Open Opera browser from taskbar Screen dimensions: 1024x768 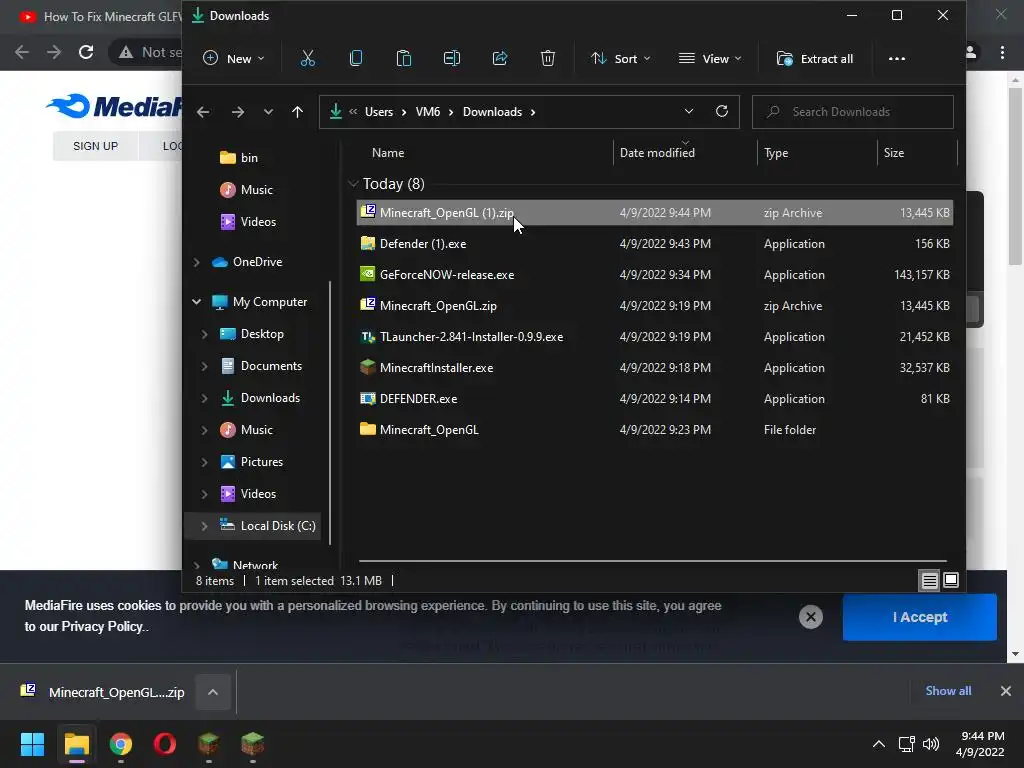tap(165, 744)
